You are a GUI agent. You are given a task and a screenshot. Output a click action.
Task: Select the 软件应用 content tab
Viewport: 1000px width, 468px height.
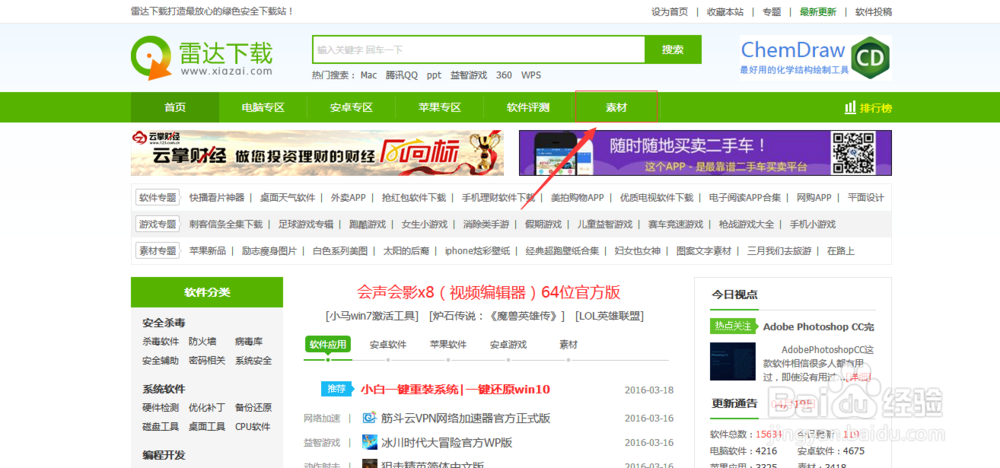(x=328, y=345)
